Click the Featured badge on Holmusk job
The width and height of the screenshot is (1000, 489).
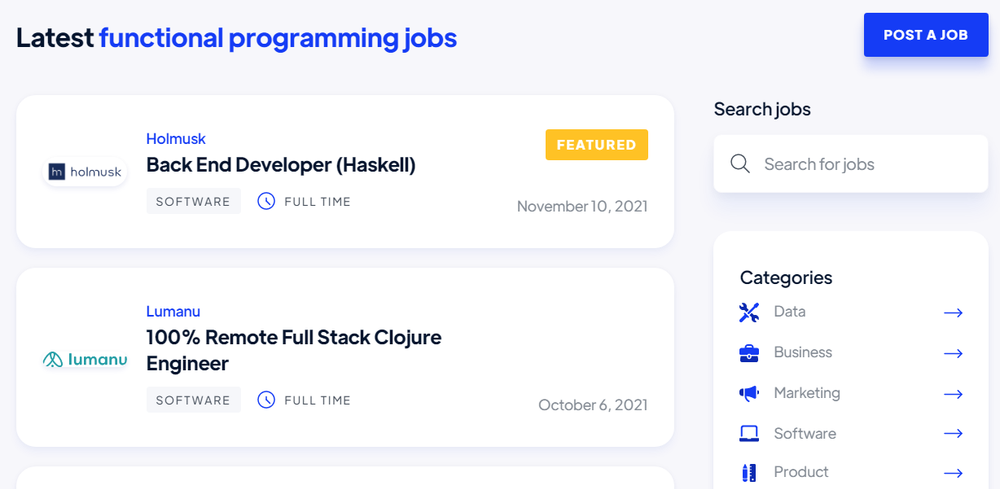[596, 145]
